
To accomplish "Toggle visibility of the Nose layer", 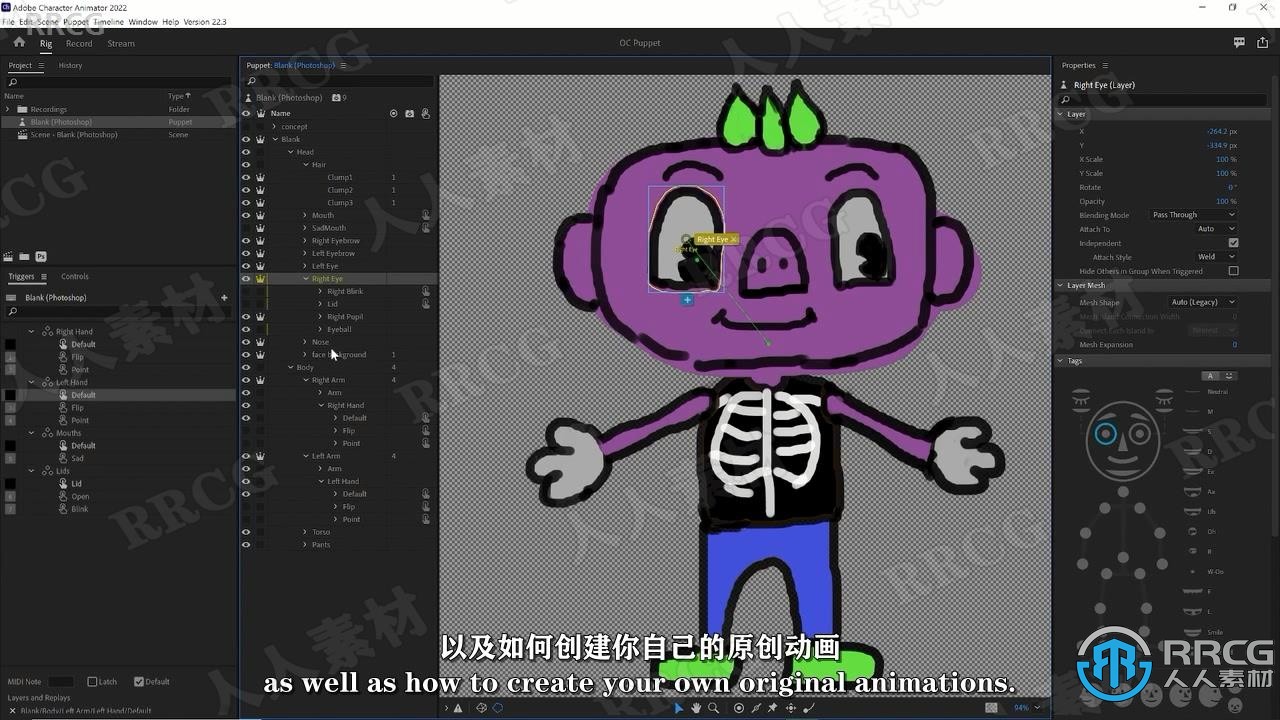I will [246, 342].
